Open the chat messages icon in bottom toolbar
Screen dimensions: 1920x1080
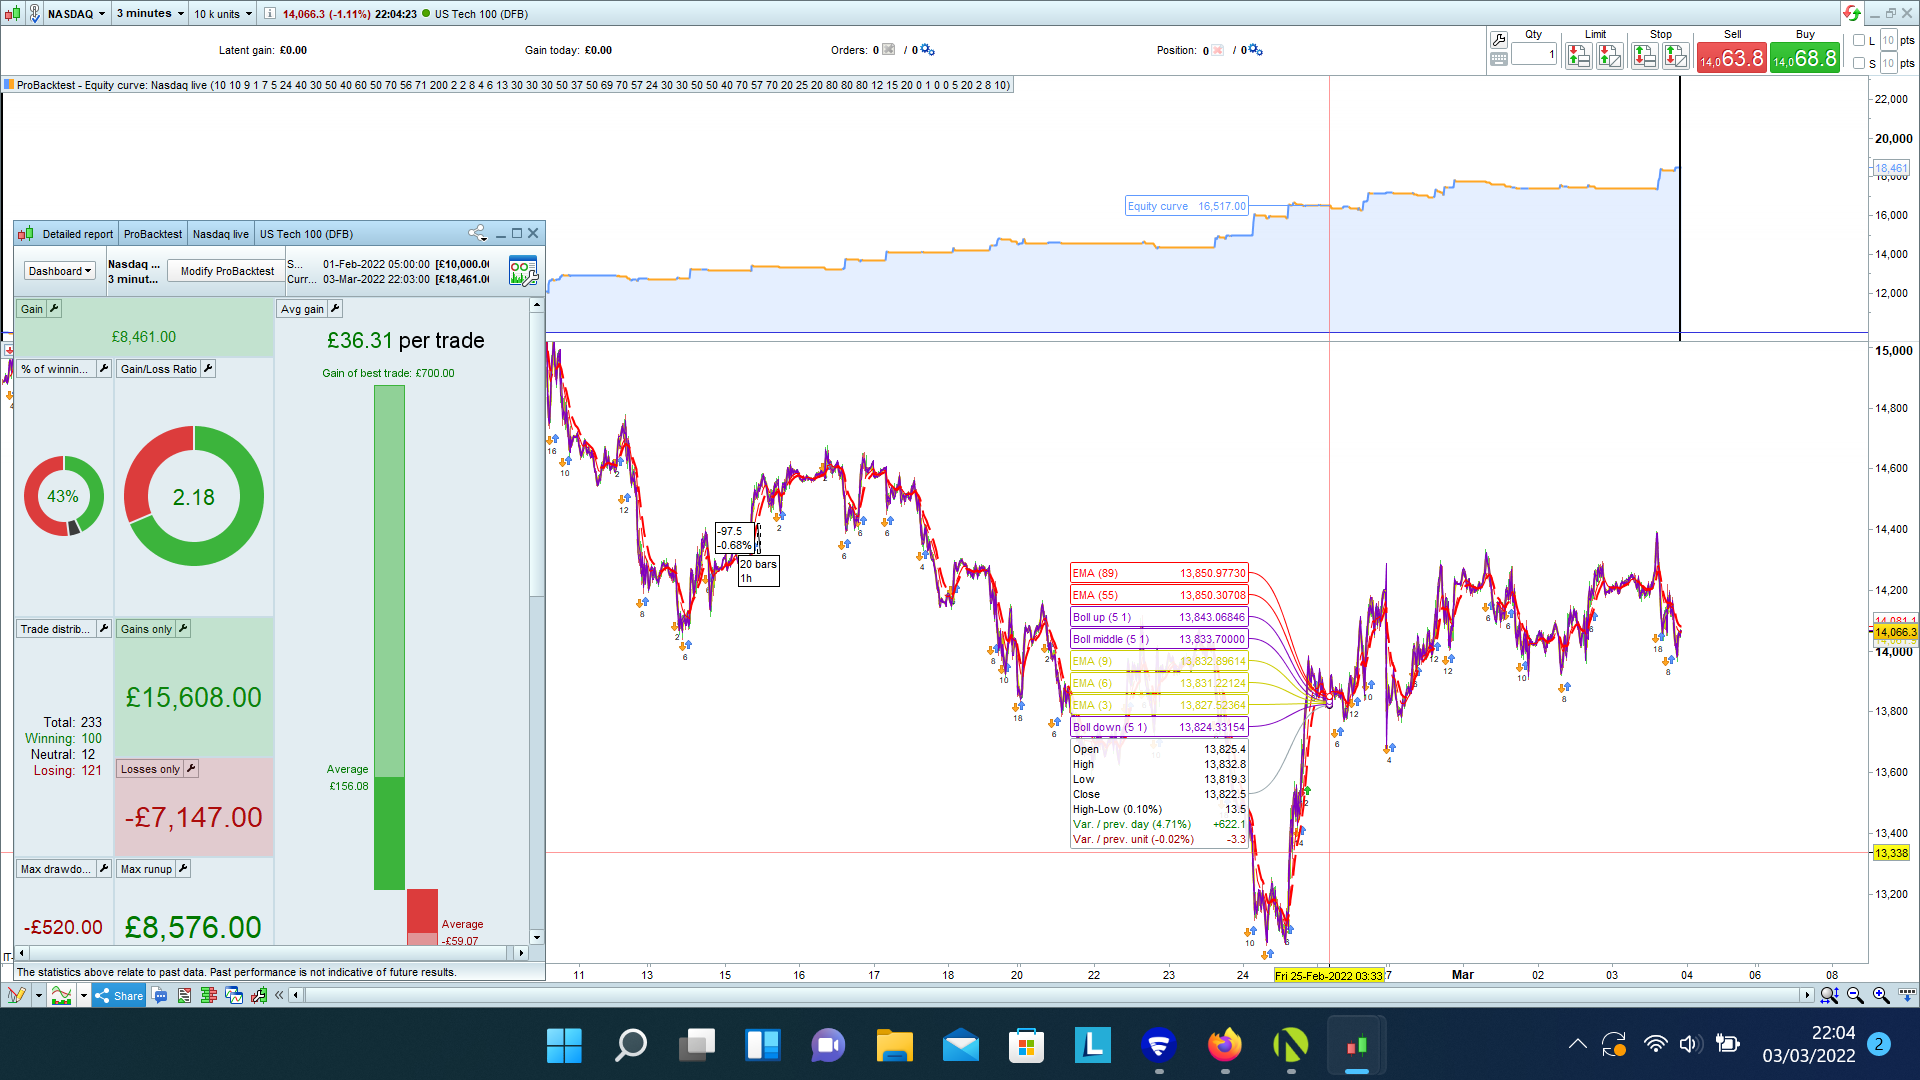point(160,995)
